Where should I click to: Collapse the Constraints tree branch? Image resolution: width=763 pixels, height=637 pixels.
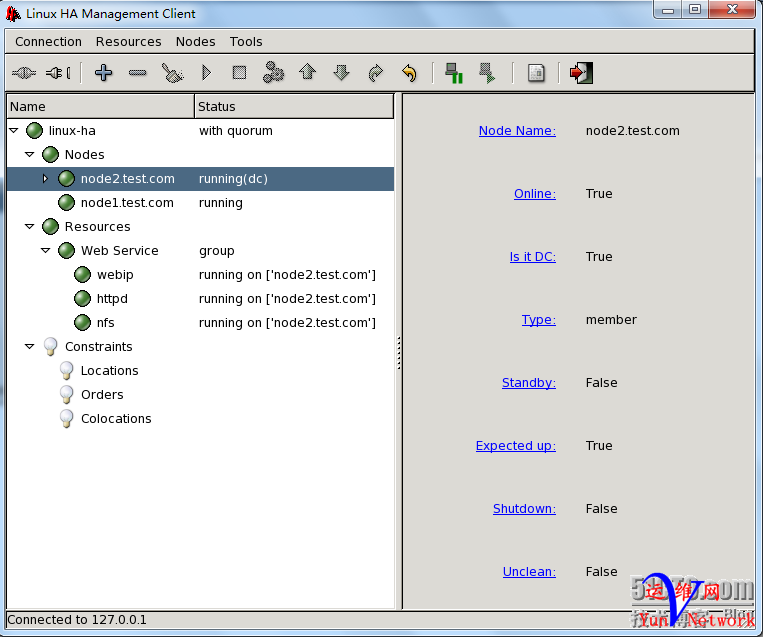(x=30, y=346)
